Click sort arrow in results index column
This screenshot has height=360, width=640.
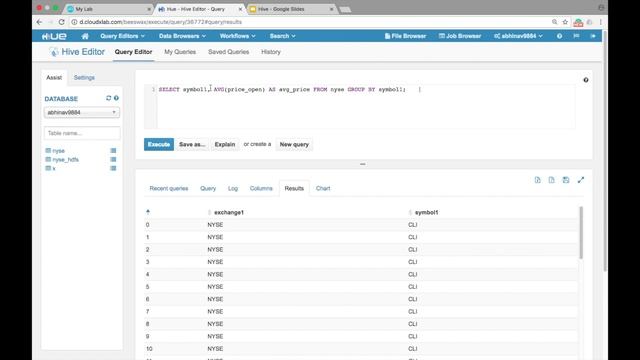pyautogui.click(x=148, y=212)
